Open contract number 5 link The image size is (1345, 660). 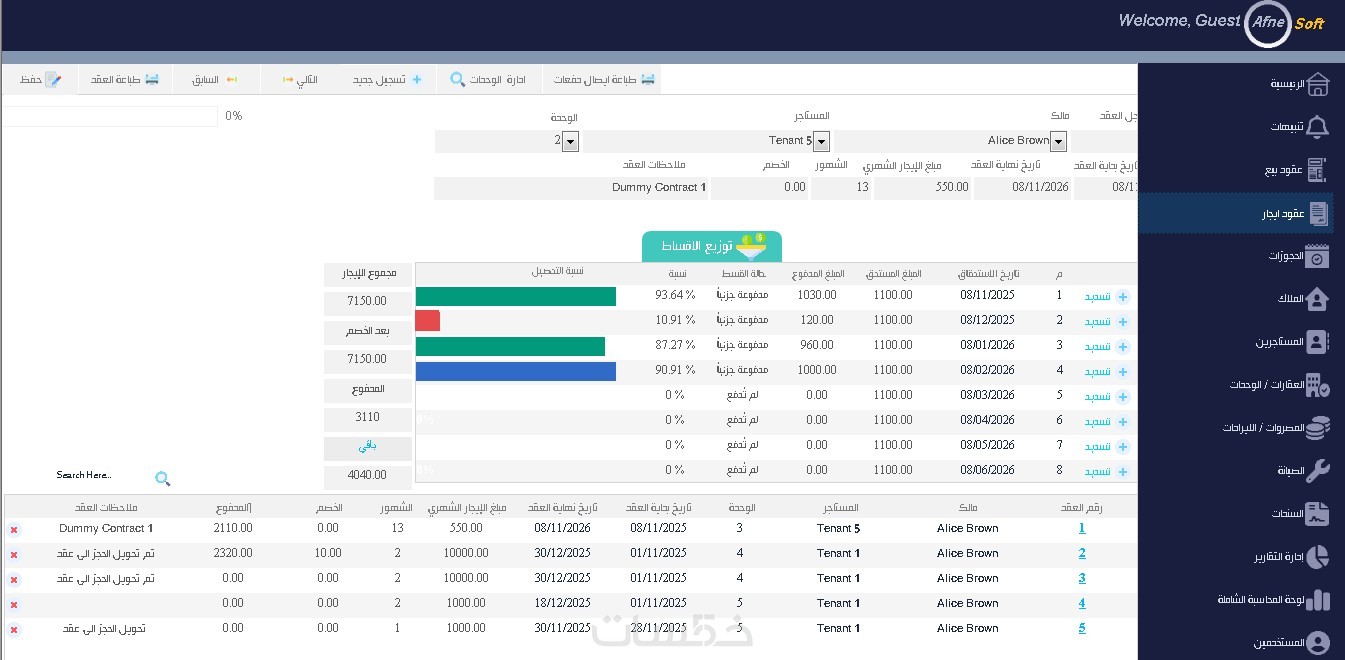pyautogui.click(x=1082, y=628)
